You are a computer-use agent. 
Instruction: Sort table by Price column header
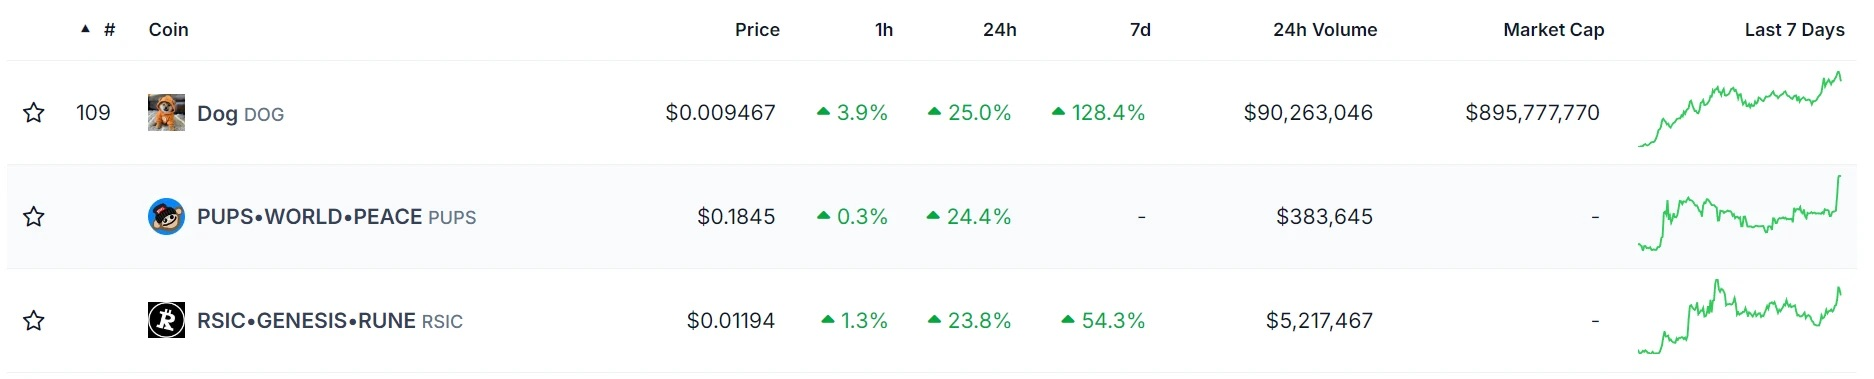tap(757, 30)
